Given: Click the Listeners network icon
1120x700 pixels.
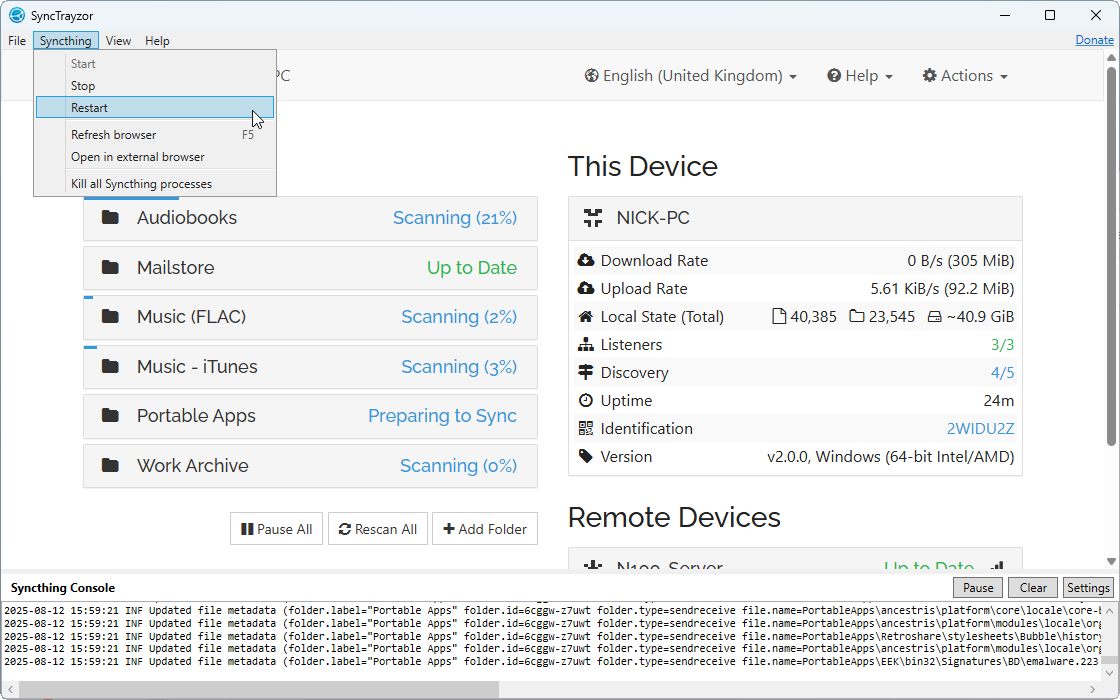Looking at the screenshot, I should click(586, 344).
